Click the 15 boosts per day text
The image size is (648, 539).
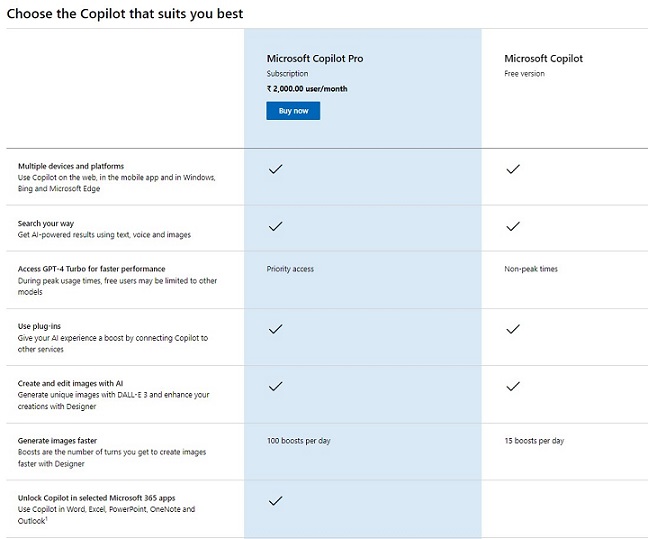click(534, 441)
